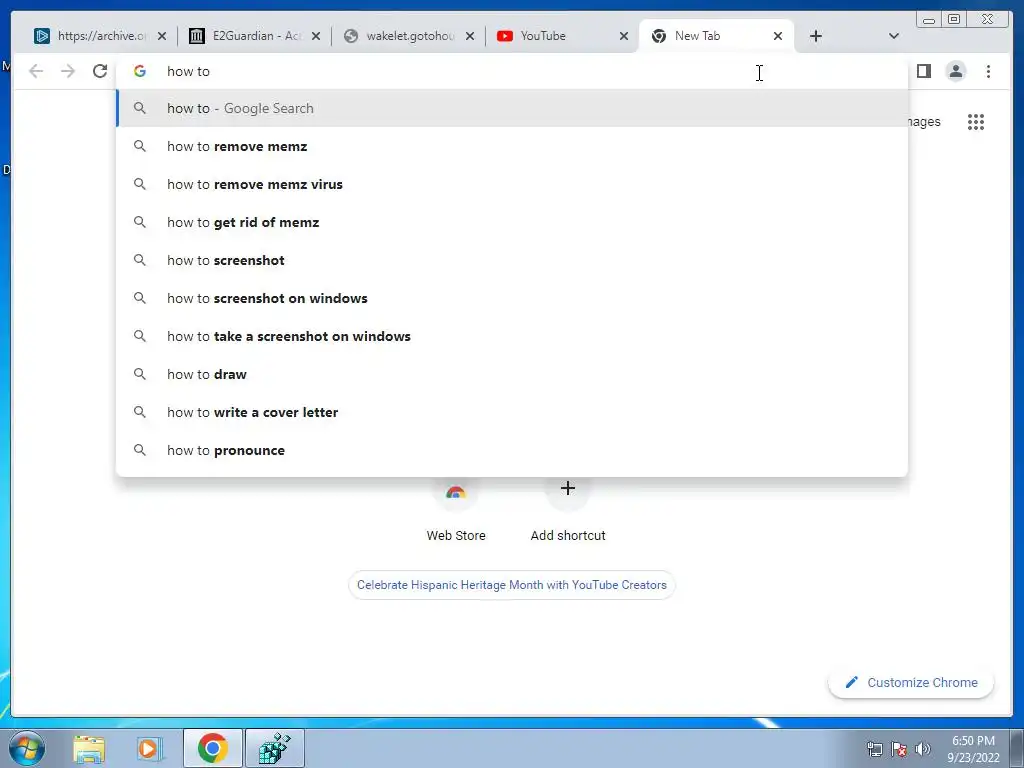This screenshot has width=1024, height=768.
Task: Choose suggestion 'how to draw'
Action: pos(512,374)
